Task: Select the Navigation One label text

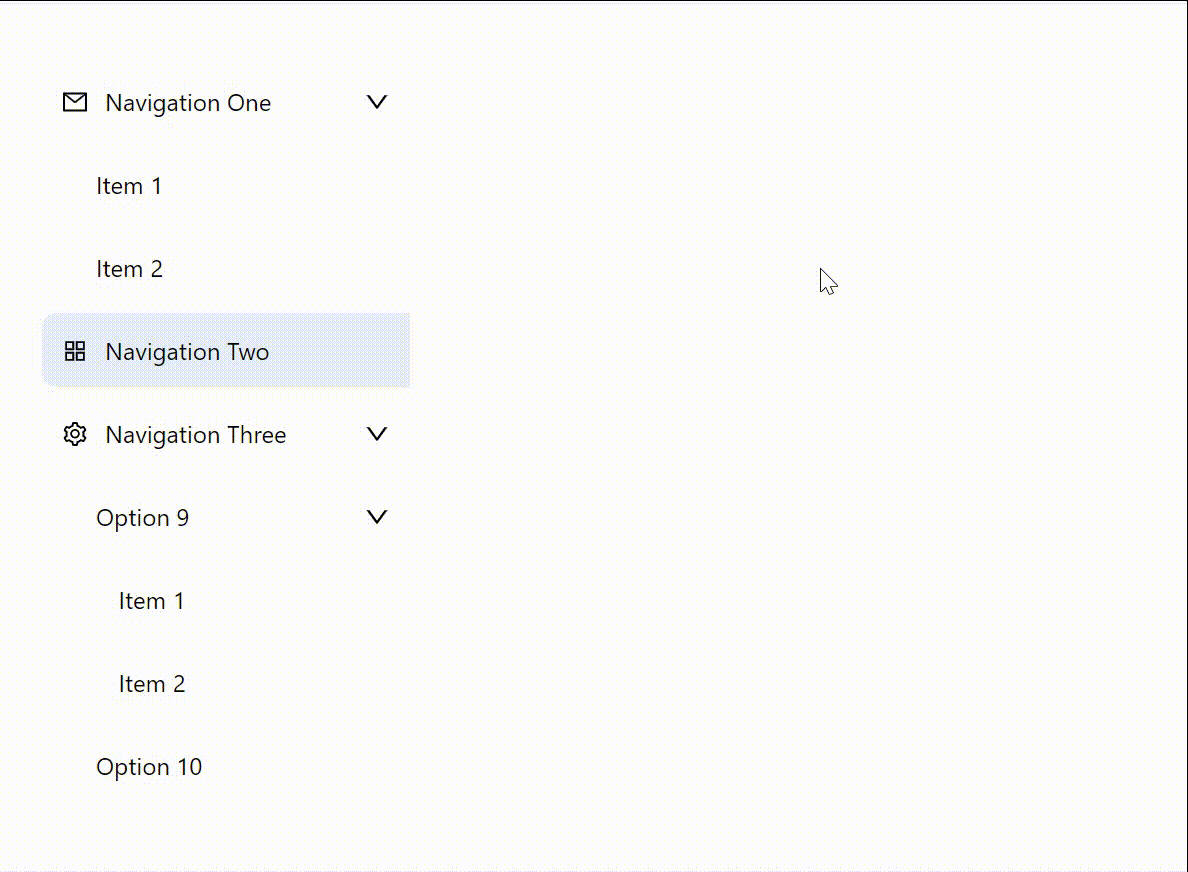Action: [188, 103]
